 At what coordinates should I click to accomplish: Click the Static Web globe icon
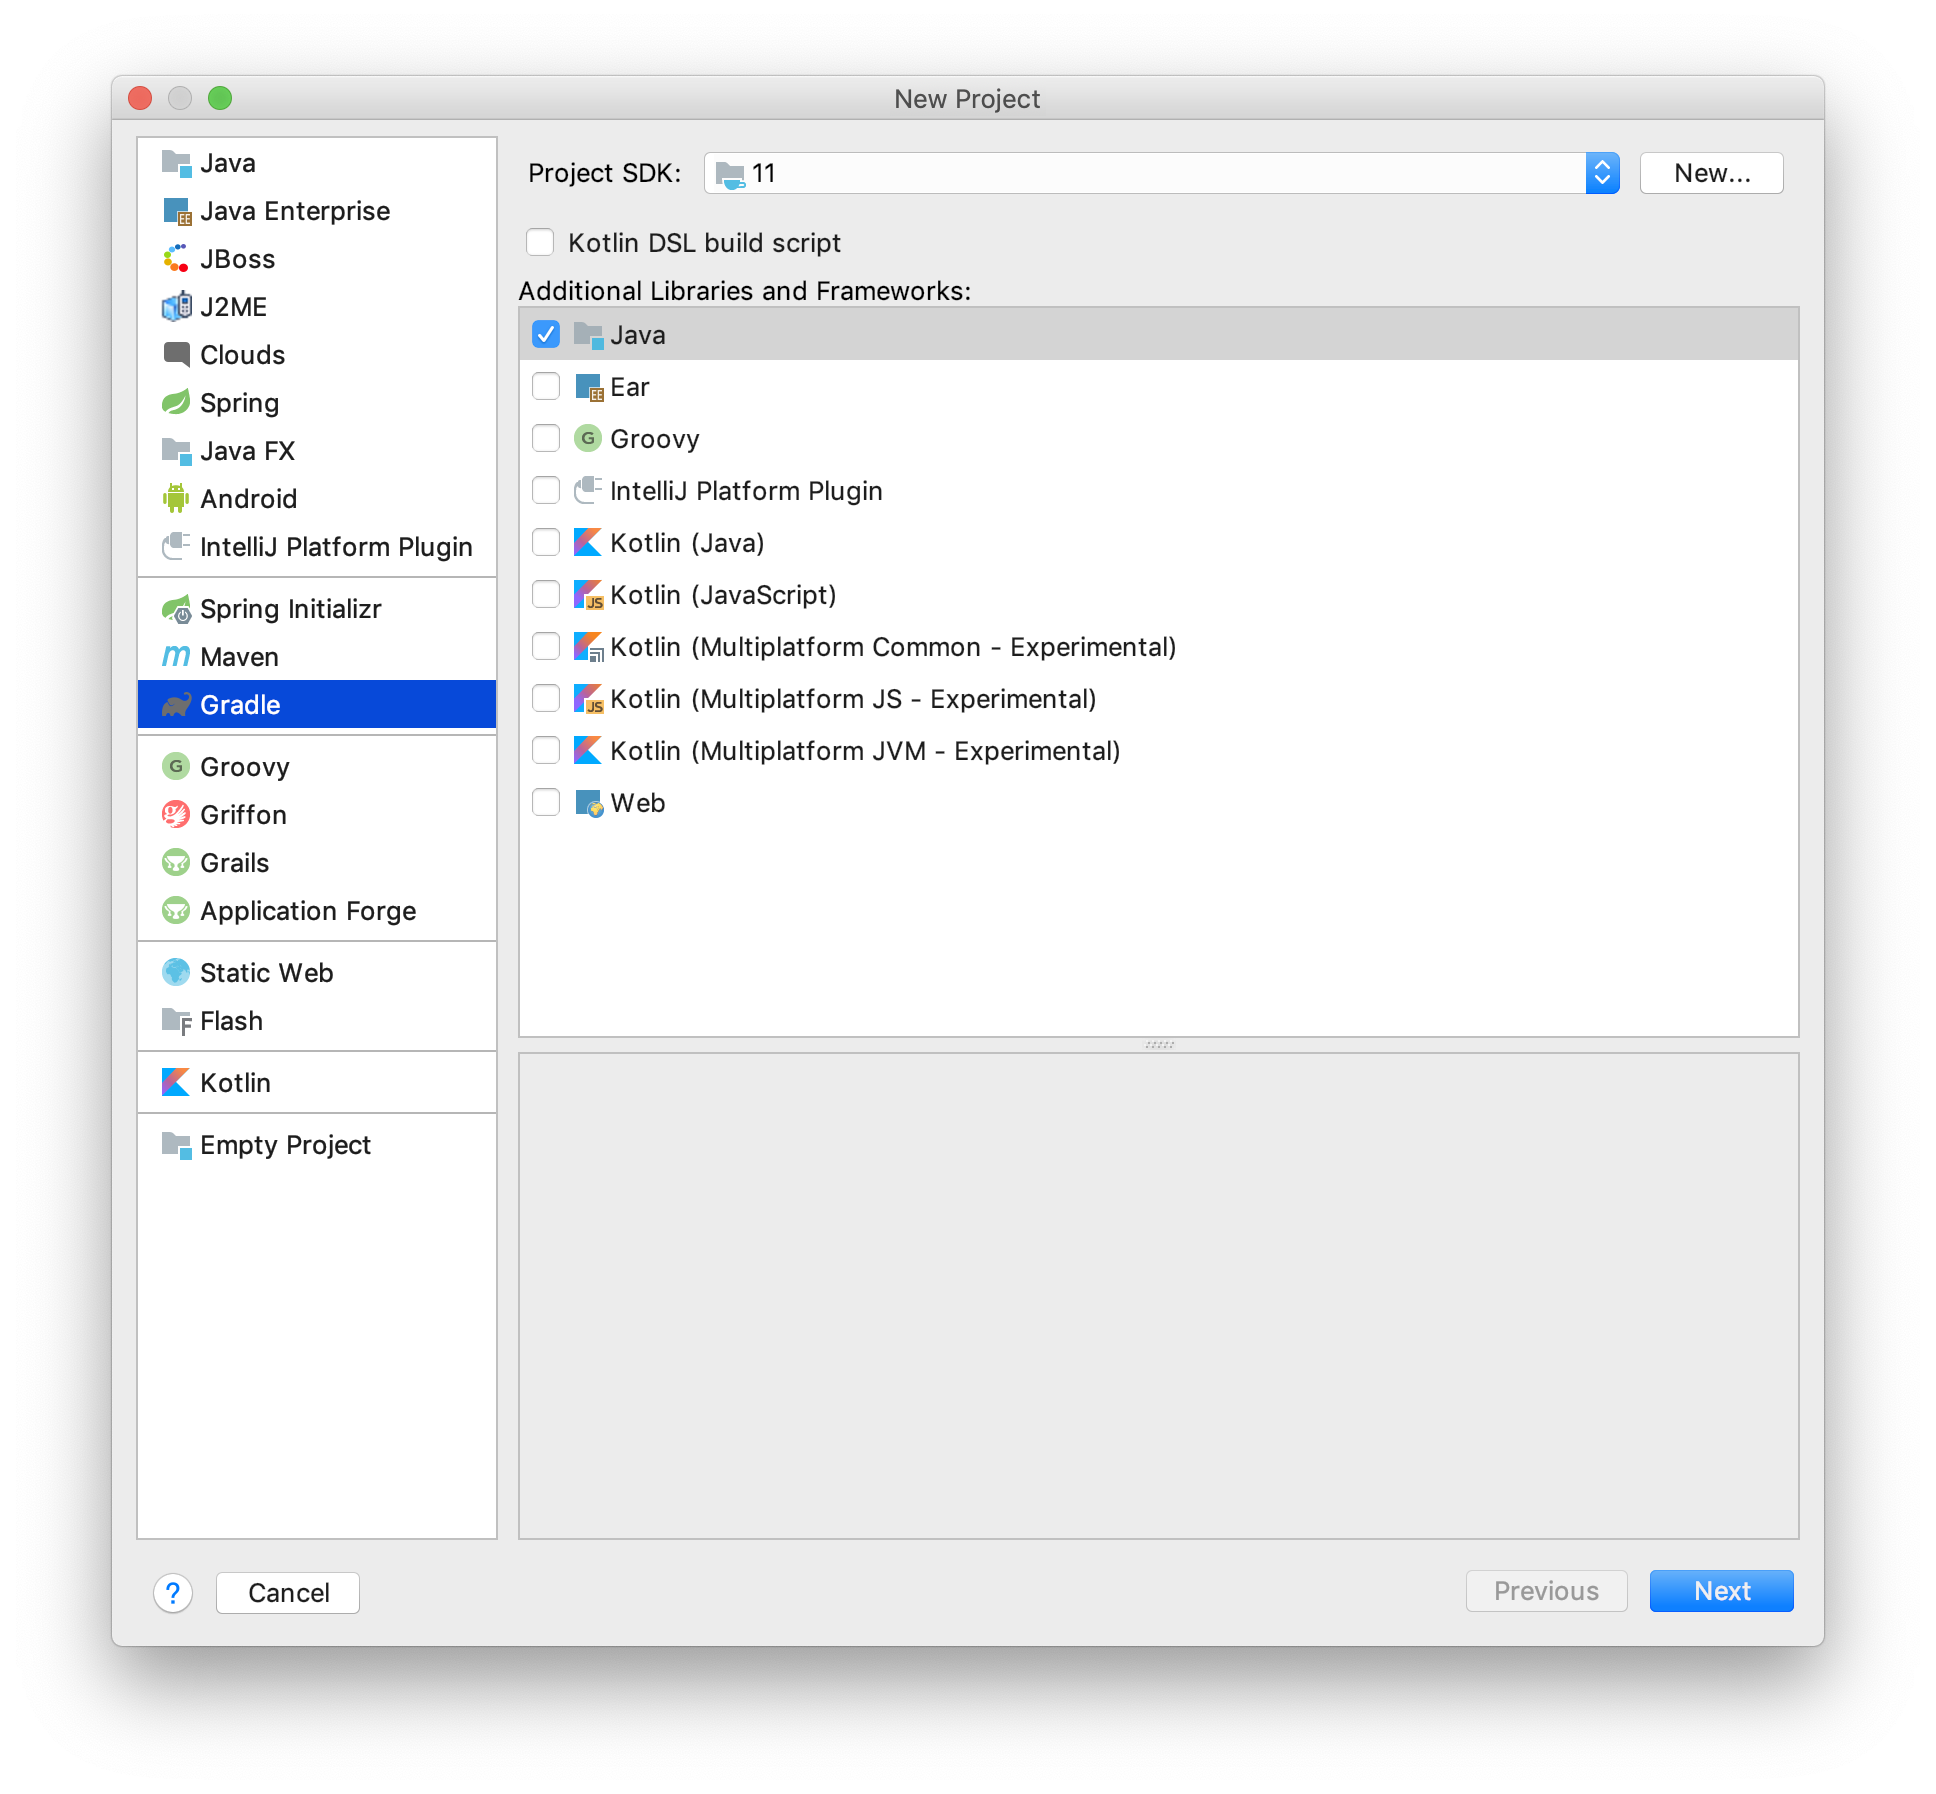point(176,972)
